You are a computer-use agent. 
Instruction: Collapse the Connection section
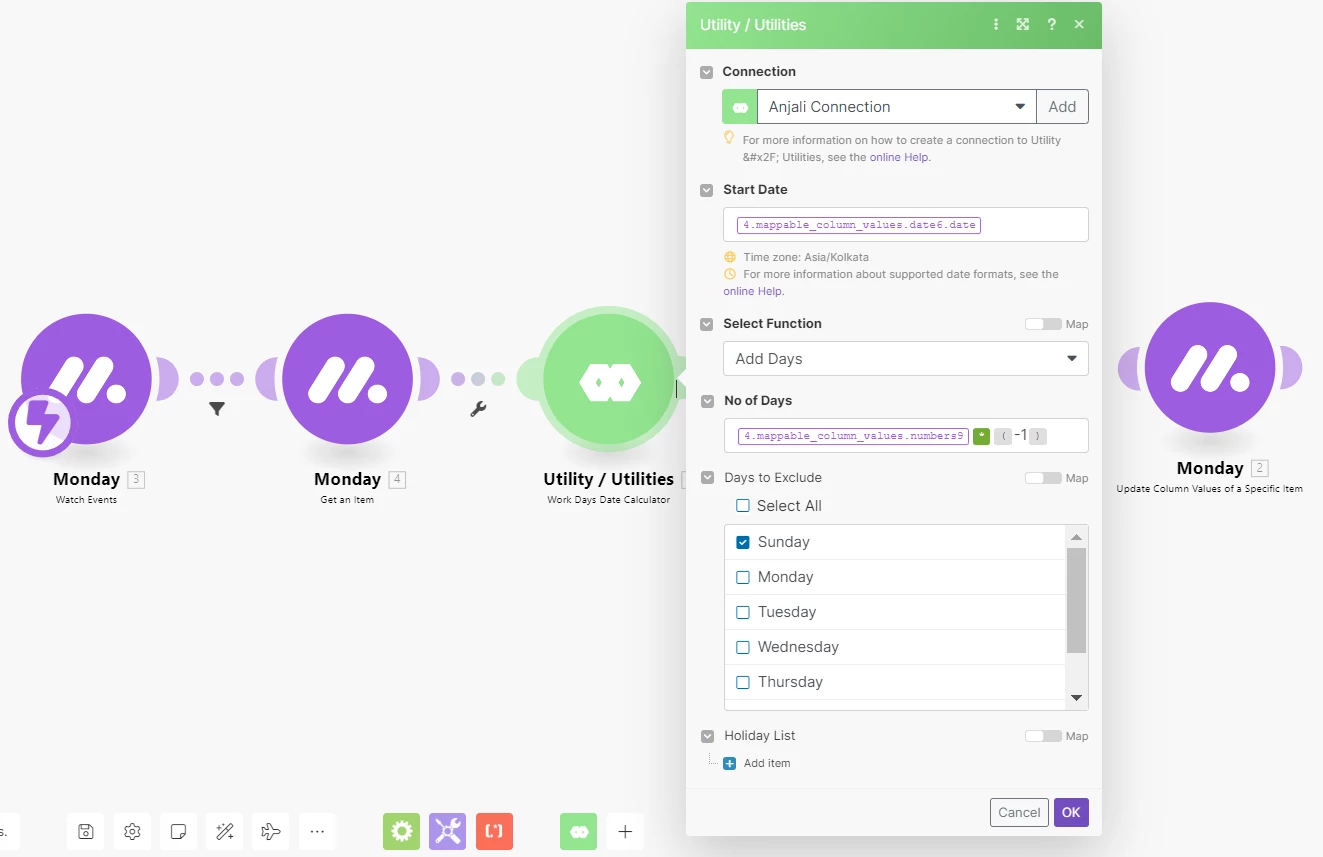pyautogui.click(x=707, y=72)
